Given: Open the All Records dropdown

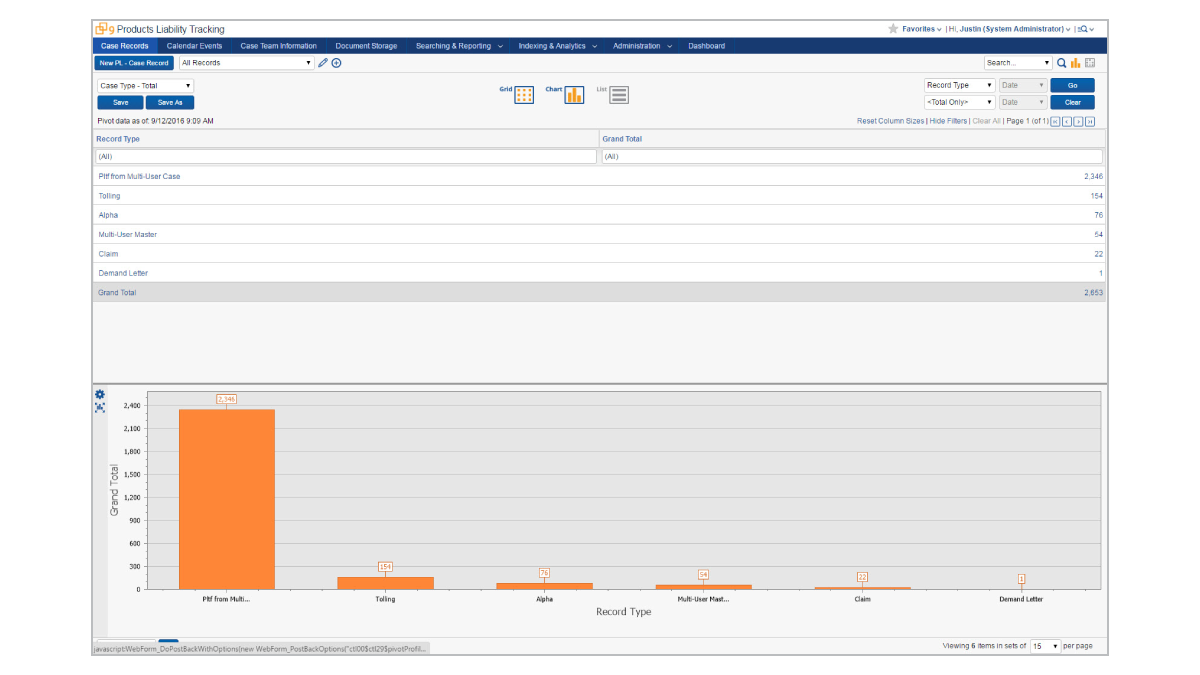Looking at the screenshot, I should 246,62.
